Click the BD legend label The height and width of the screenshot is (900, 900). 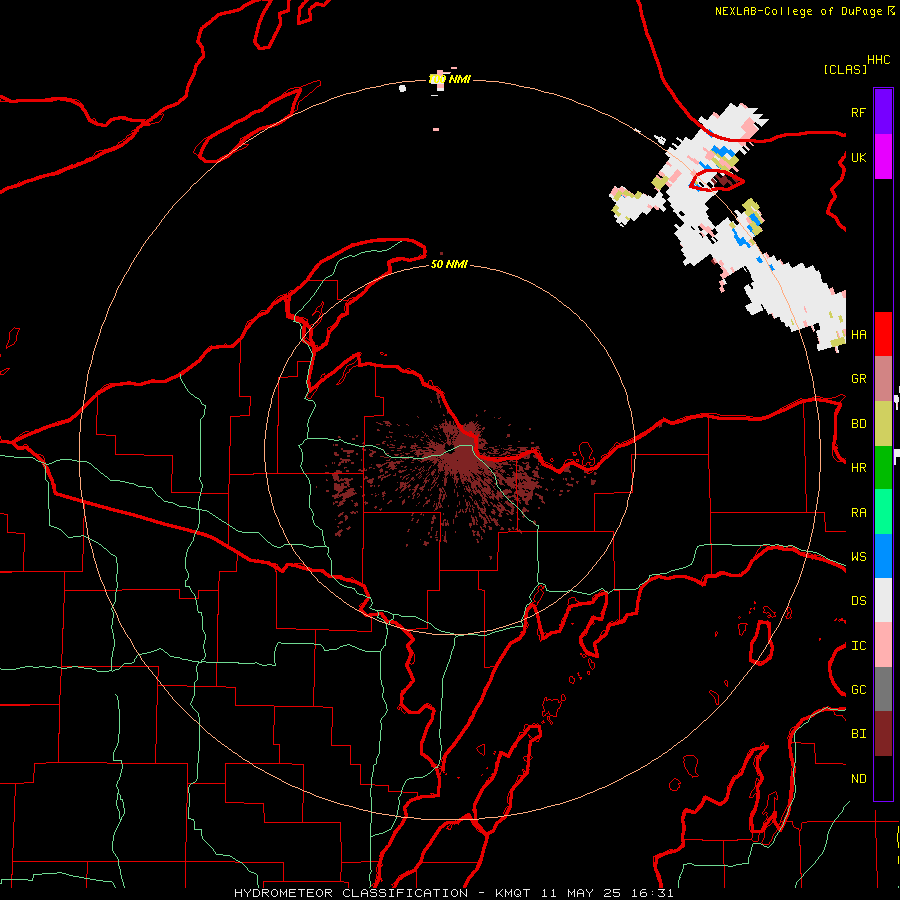pos(858,424)
